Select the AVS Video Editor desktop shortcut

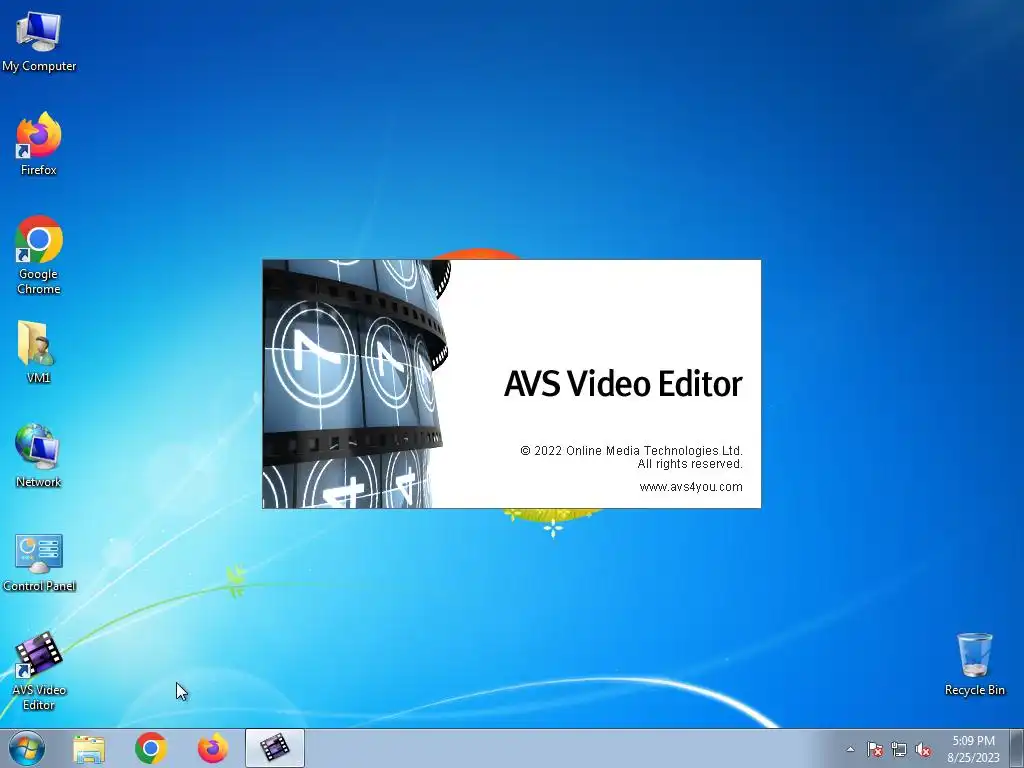click(x=39, y=671)
